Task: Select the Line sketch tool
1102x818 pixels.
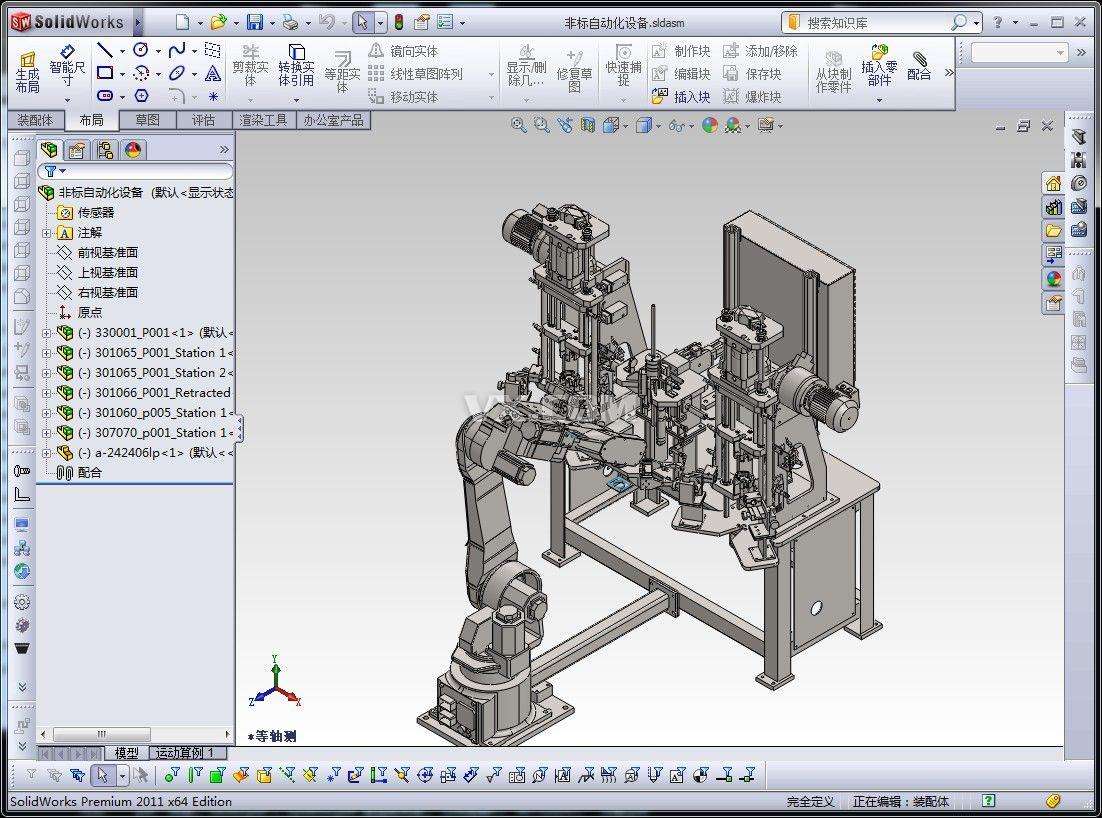Action: pyautogui.click(x=105, y=50)
